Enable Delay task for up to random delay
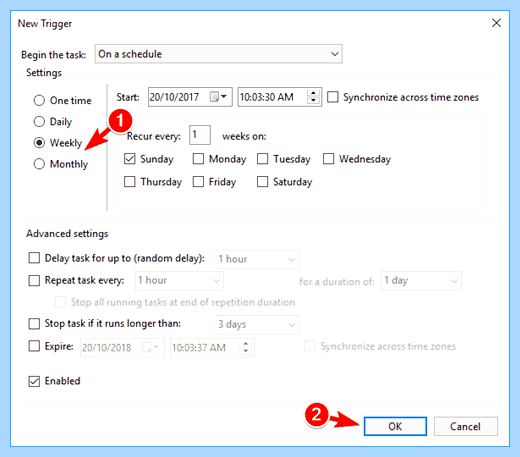The height and width of the screenshot is (457, 520). (x=34, y=258)
